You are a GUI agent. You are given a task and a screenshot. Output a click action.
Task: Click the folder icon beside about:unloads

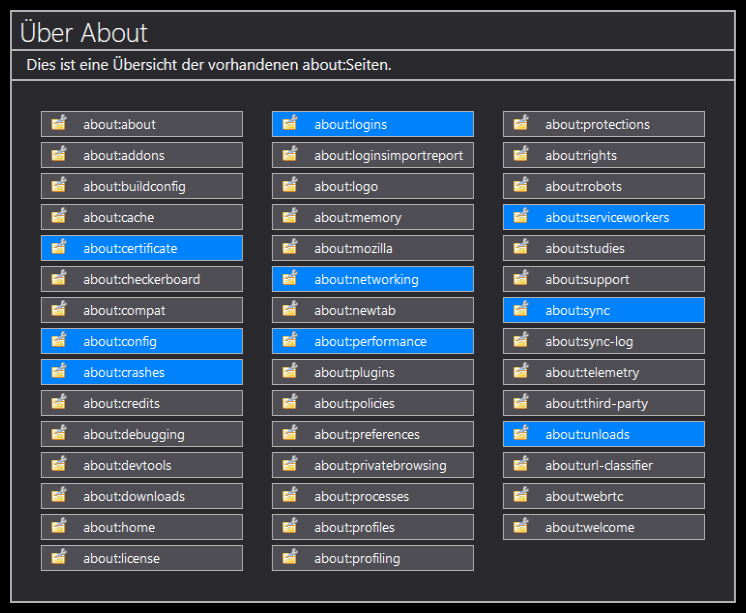pos(521,433)
